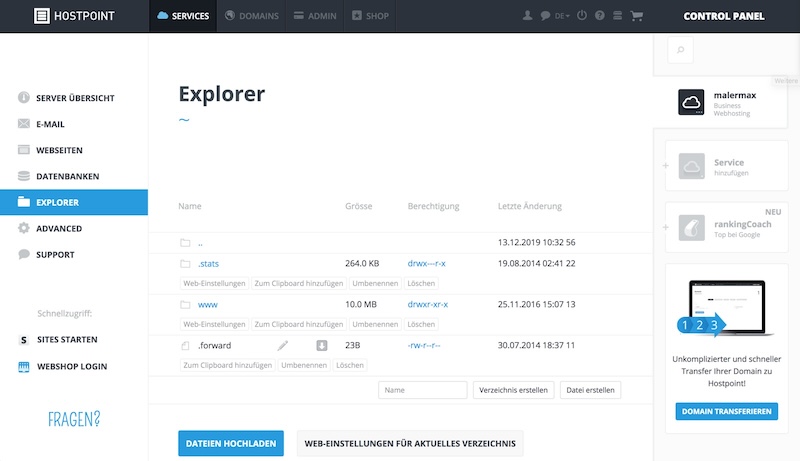
Task: Click the search magnifier box
Action: coord(681,50)
